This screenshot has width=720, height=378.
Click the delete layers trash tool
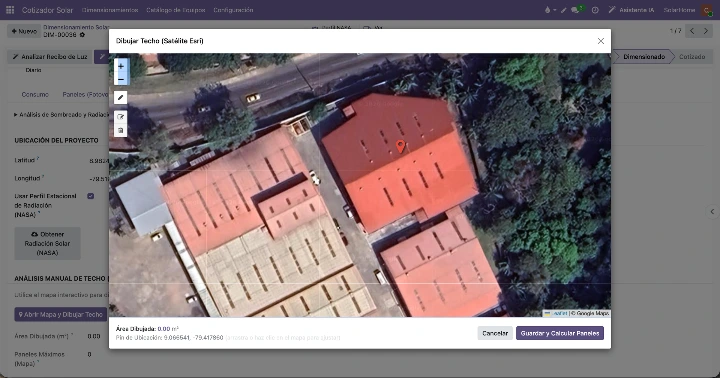(121, 130)
